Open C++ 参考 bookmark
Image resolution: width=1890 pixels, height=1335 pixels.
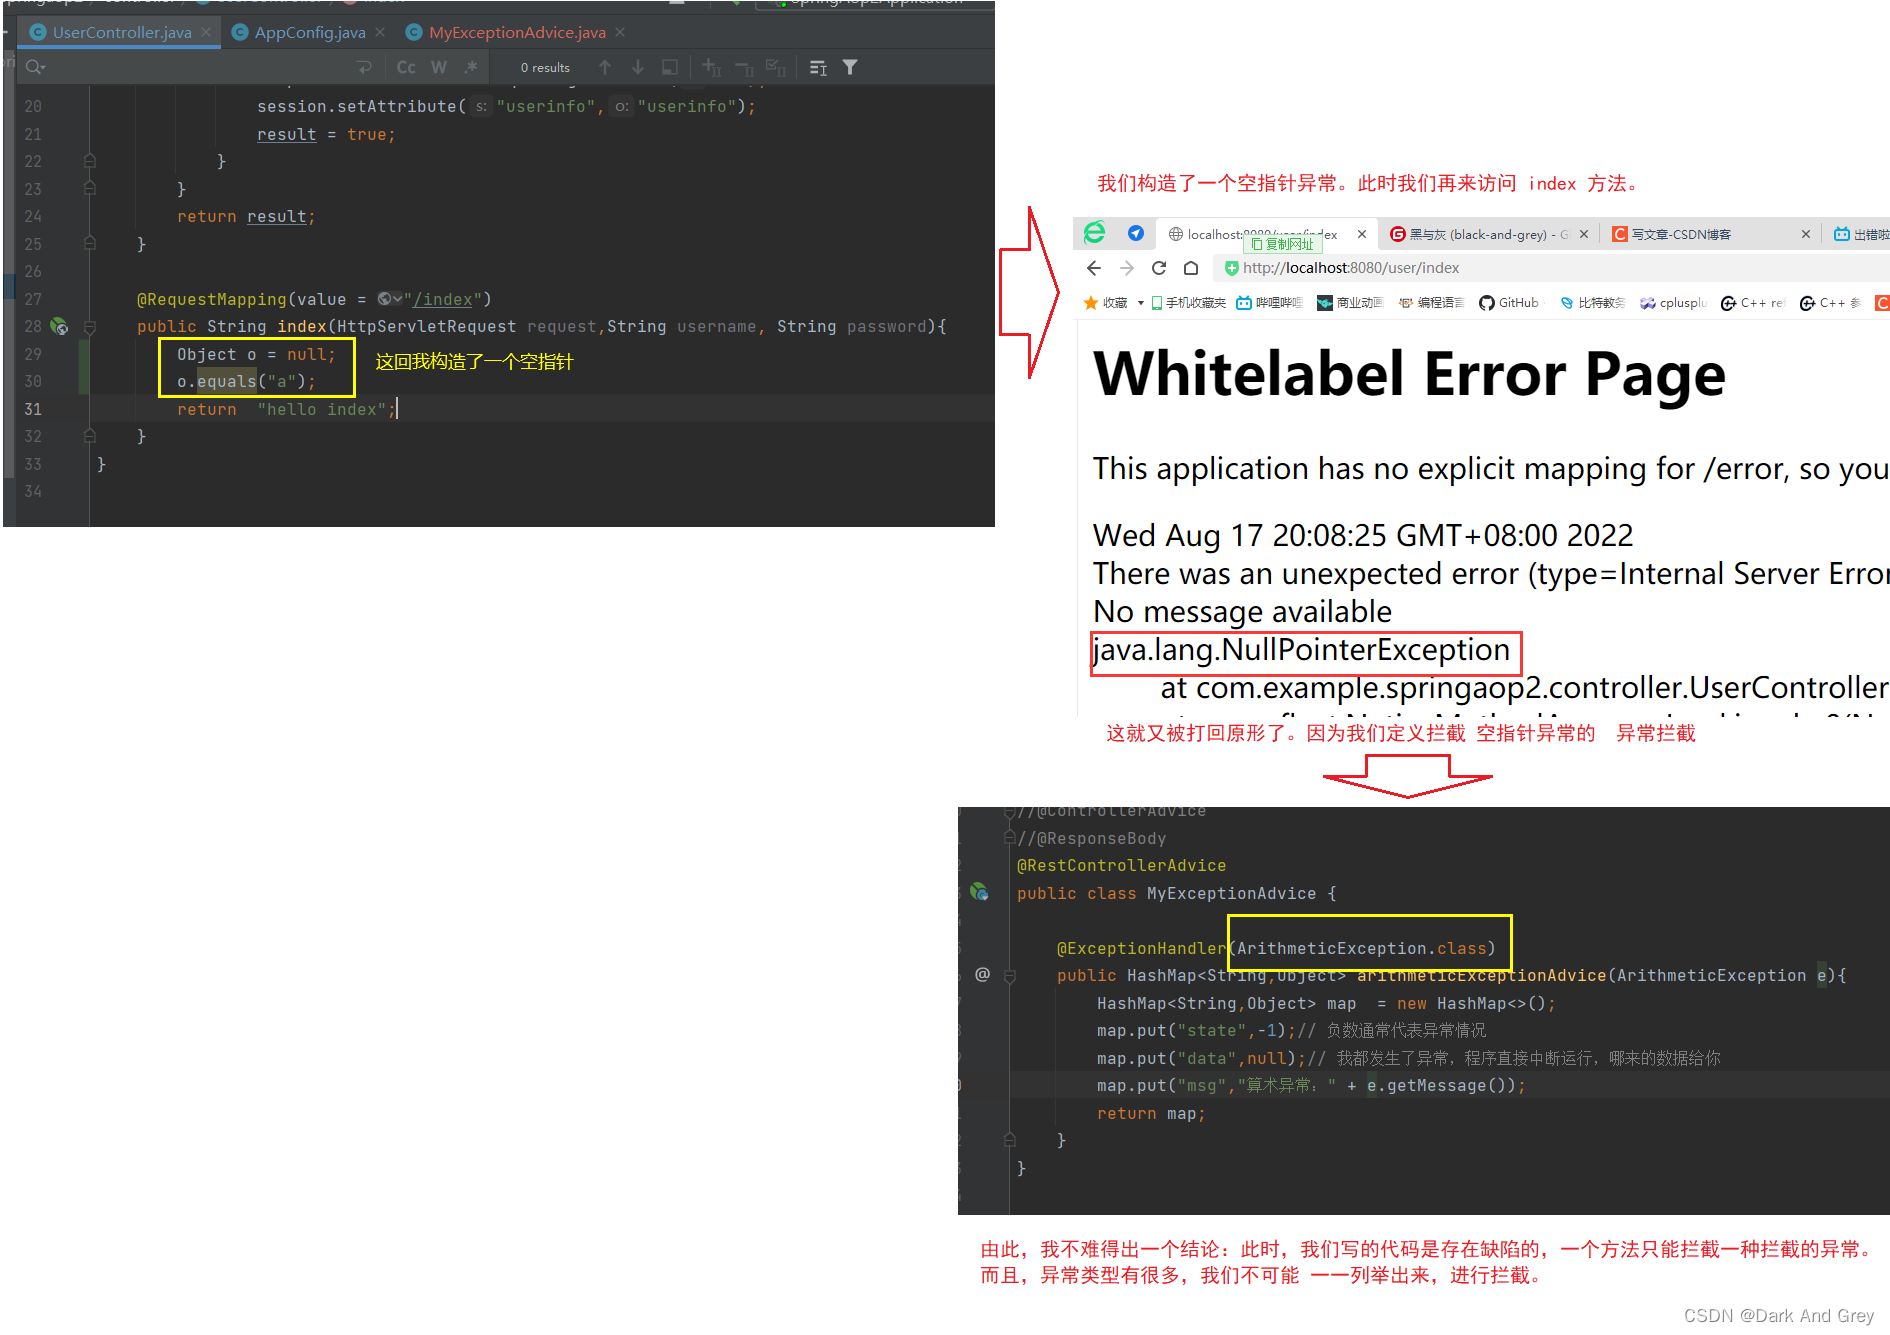pyautogui.click(x=1830, y=303)
